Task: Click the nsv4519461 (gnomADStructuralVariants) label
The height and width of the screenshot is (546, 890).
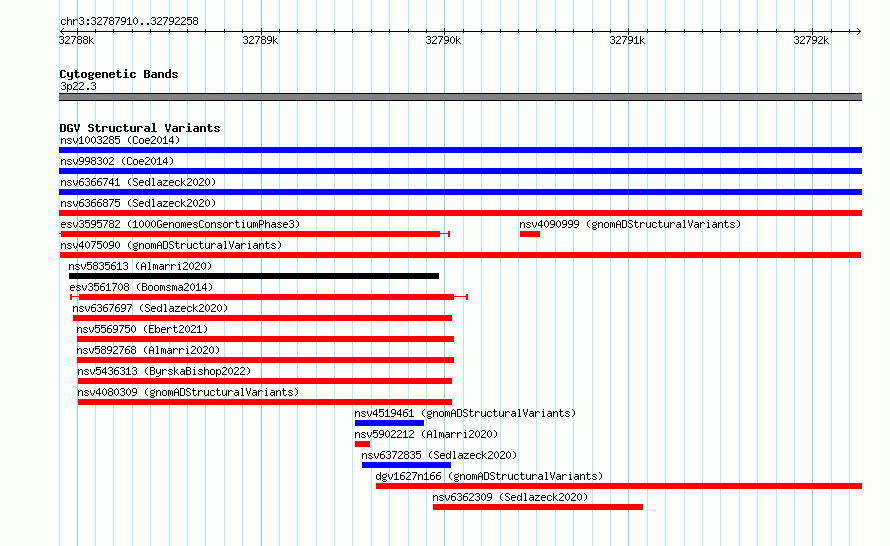Action: [x=465, y=413]
